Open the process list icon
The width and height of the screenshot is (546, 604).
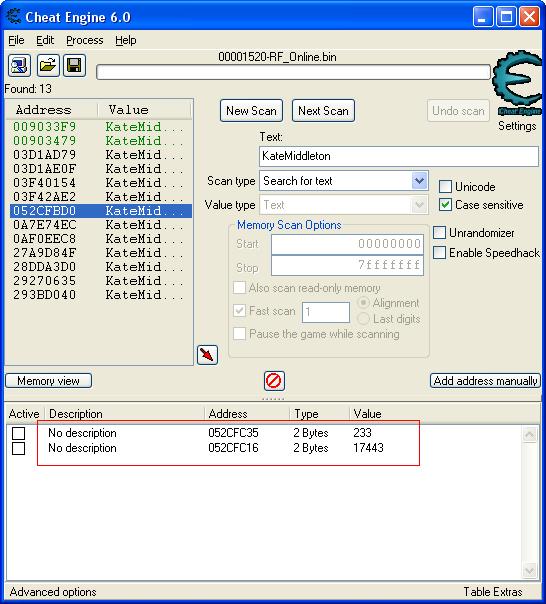pos(19,65)
